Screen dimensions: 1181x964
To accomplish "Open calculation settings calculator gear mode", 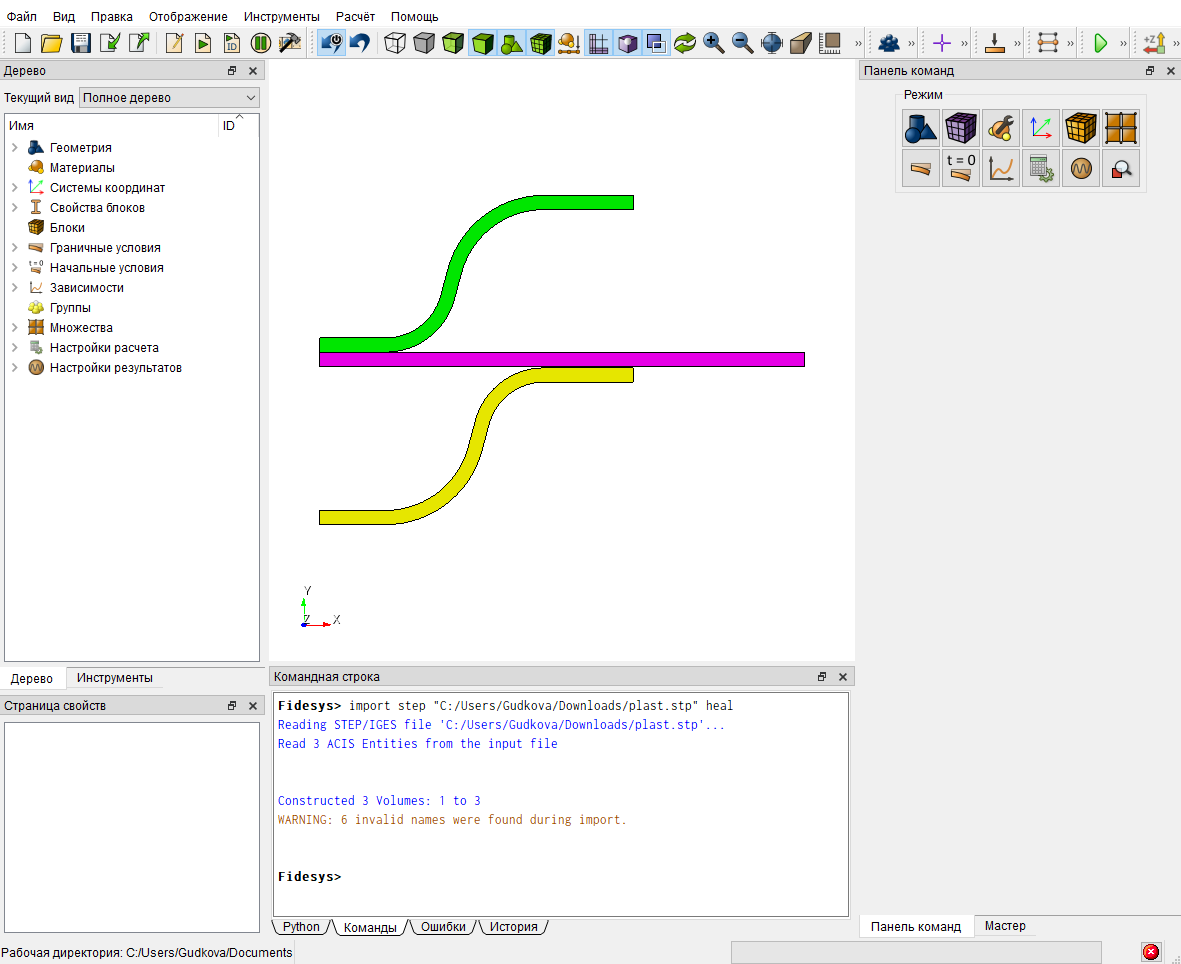I will (1041, 168).
